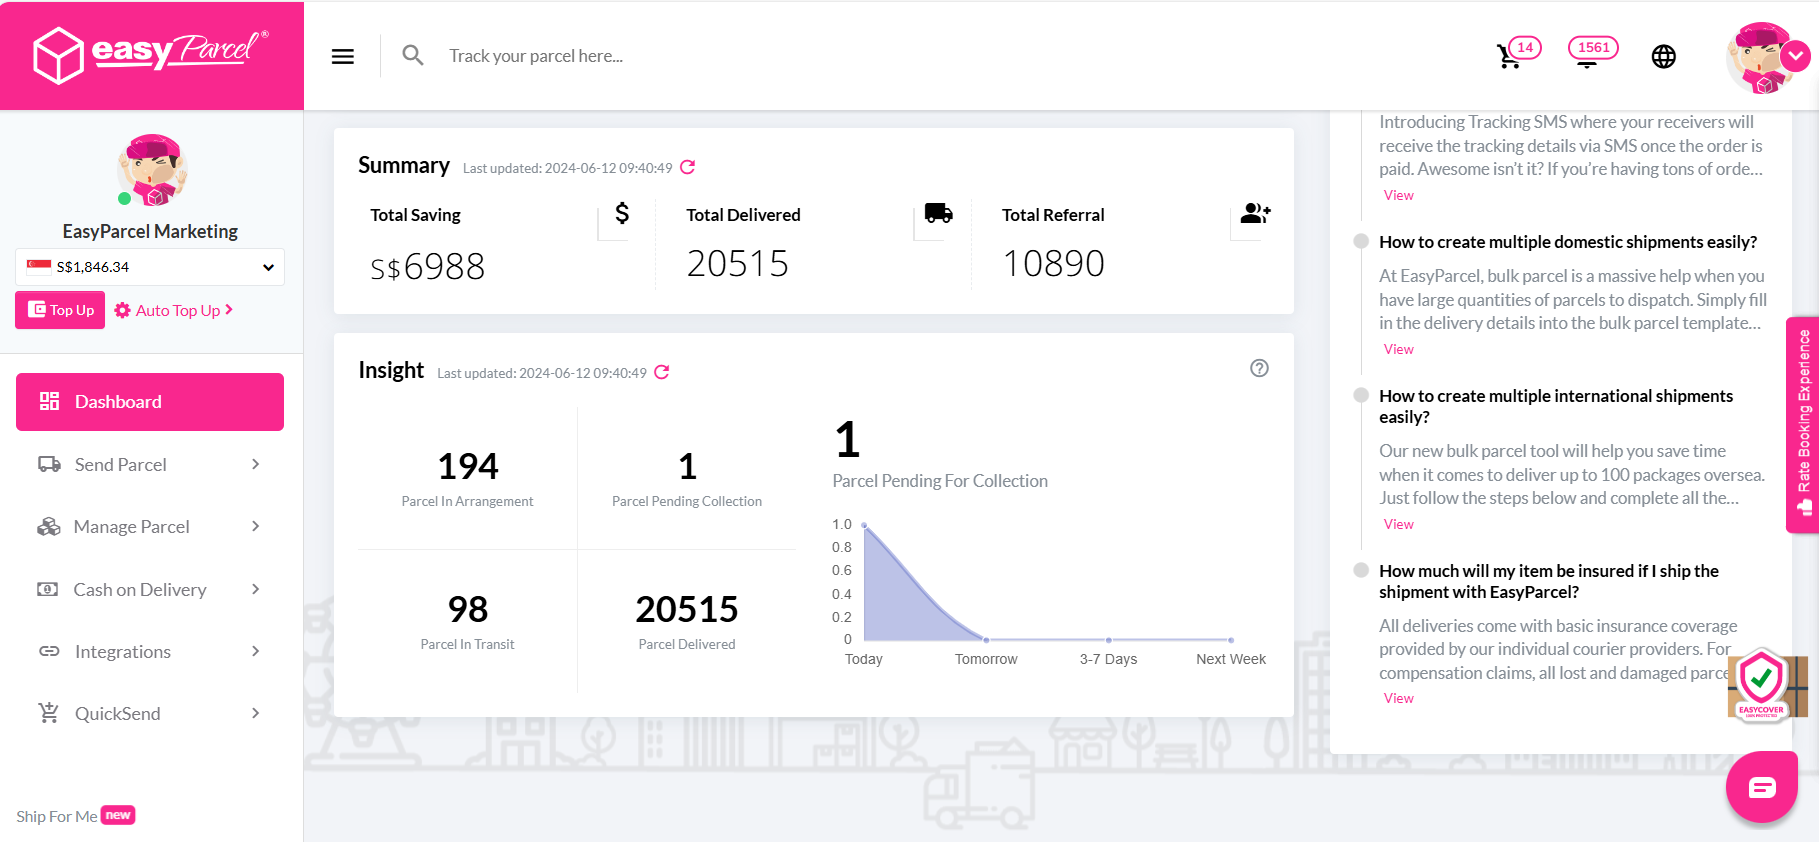Open the language globe icon

(x=1664, y=57)
